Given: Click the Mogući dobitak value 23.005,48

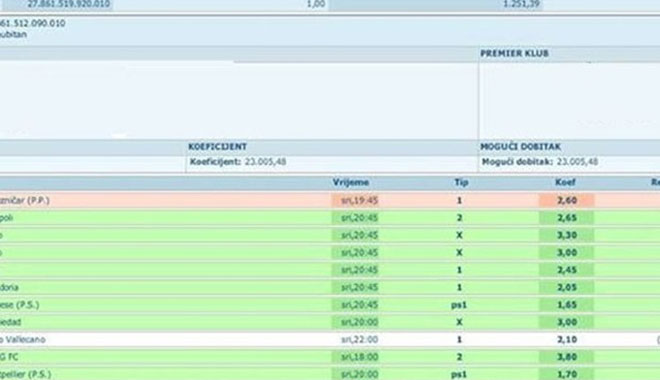Looking at the screenshot, I should 577,162.
